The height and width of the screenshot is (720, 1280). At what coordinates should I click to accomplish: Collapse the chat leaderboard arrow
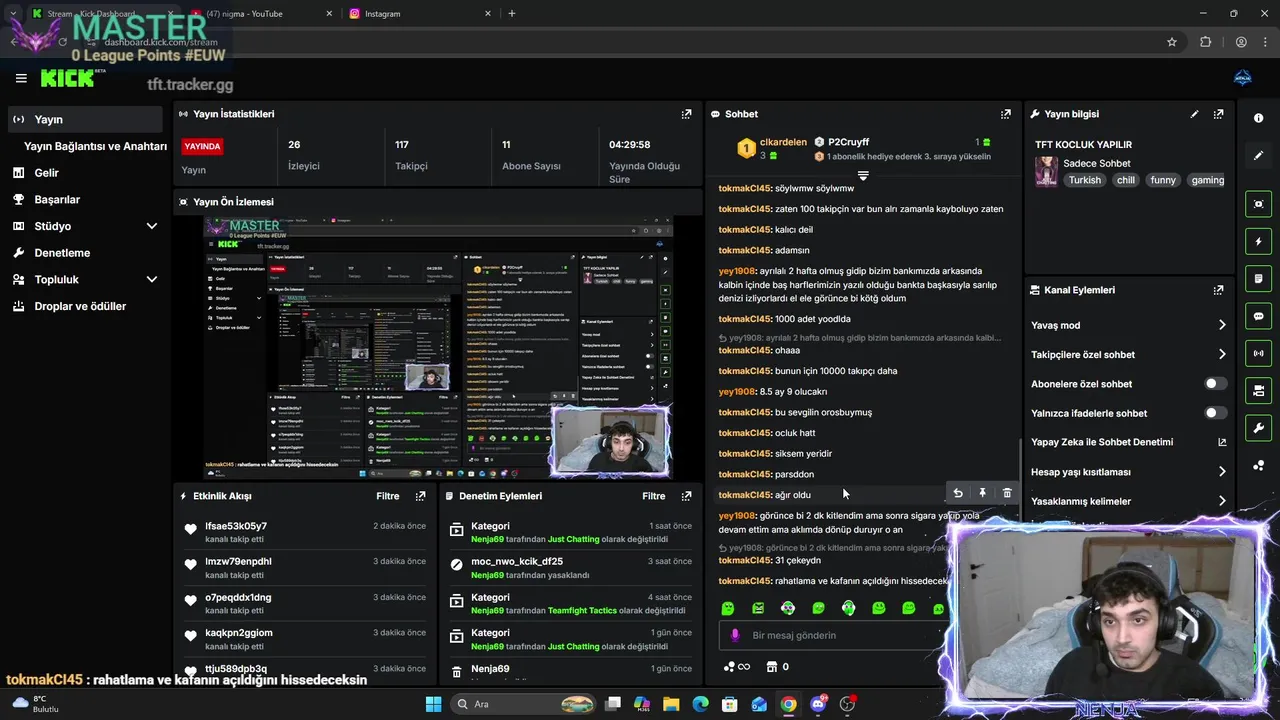[863, 175]
